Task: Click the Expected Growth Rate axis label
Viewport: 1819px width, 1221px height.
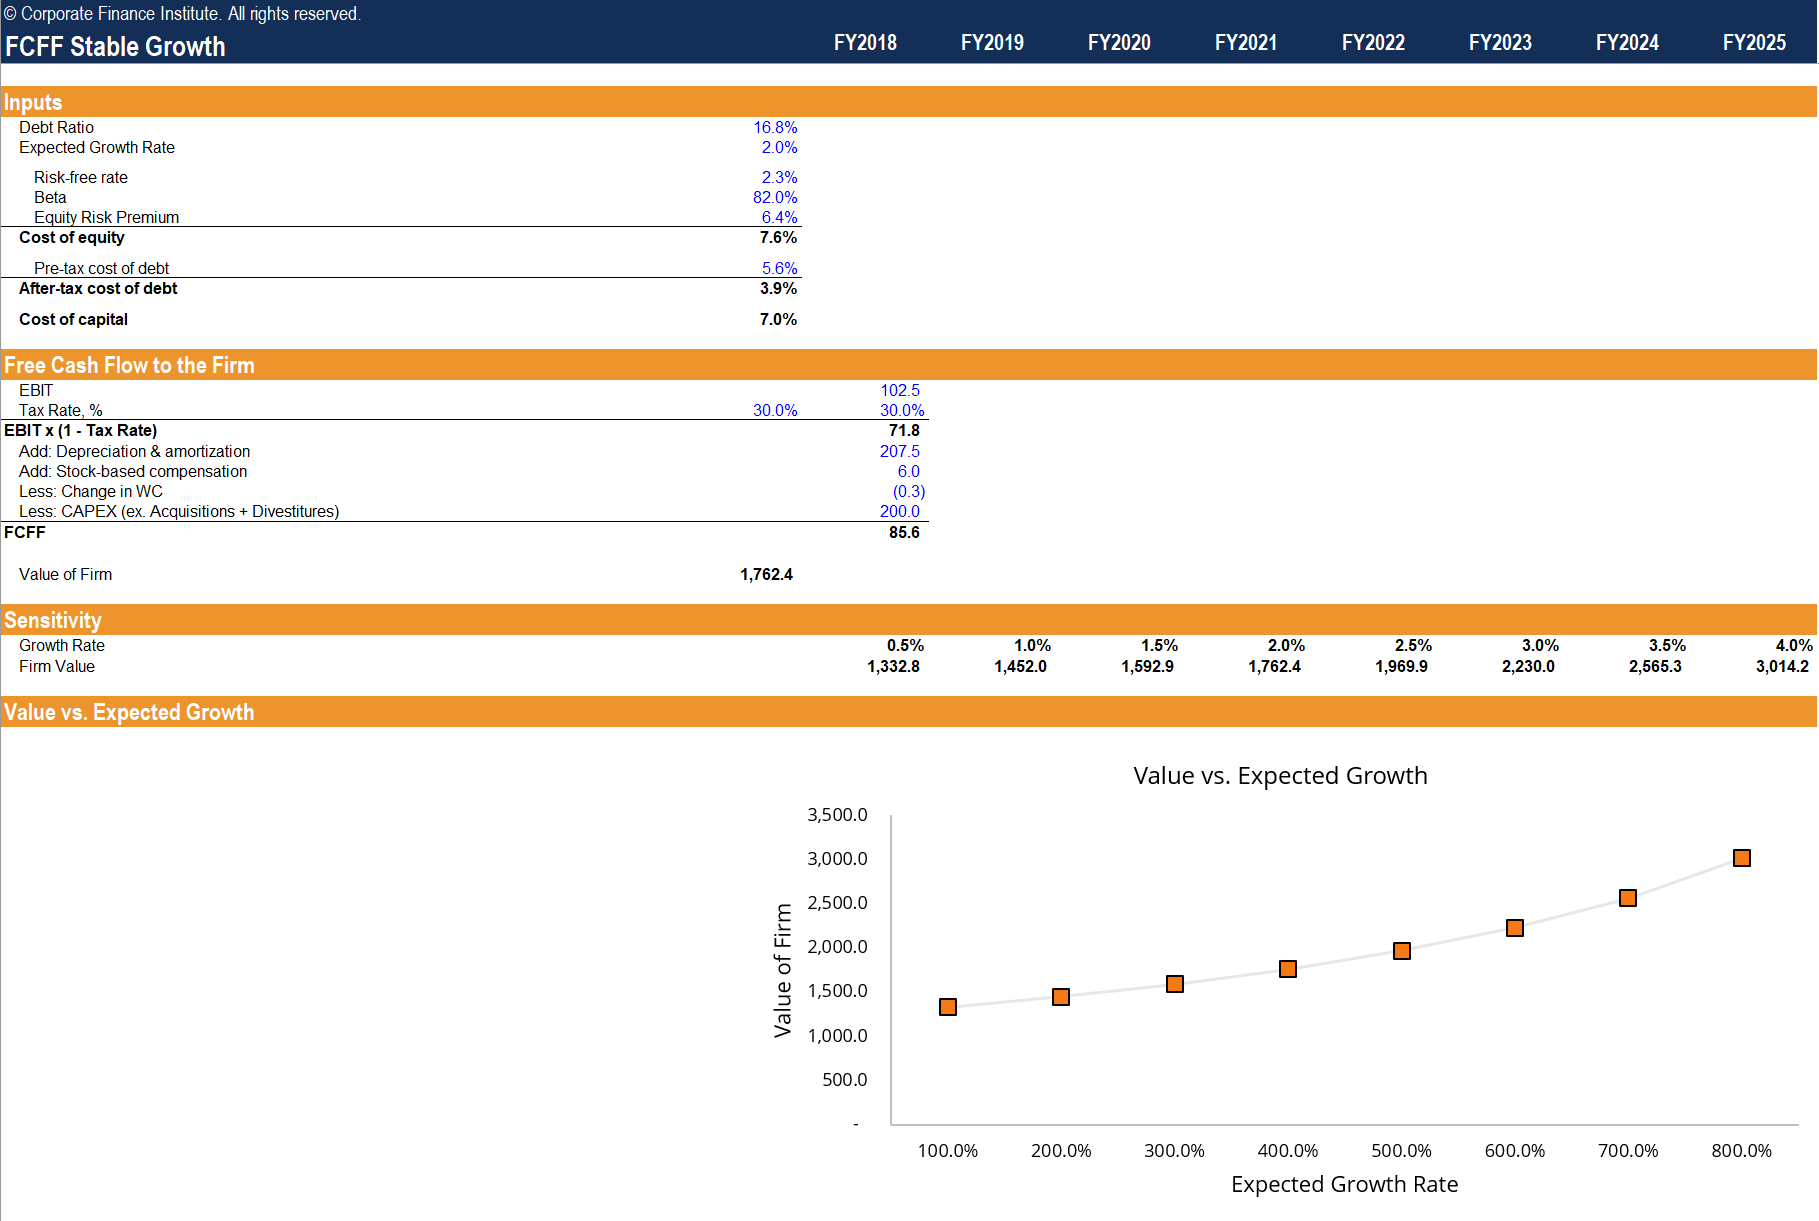Action: (1344, 1184)
